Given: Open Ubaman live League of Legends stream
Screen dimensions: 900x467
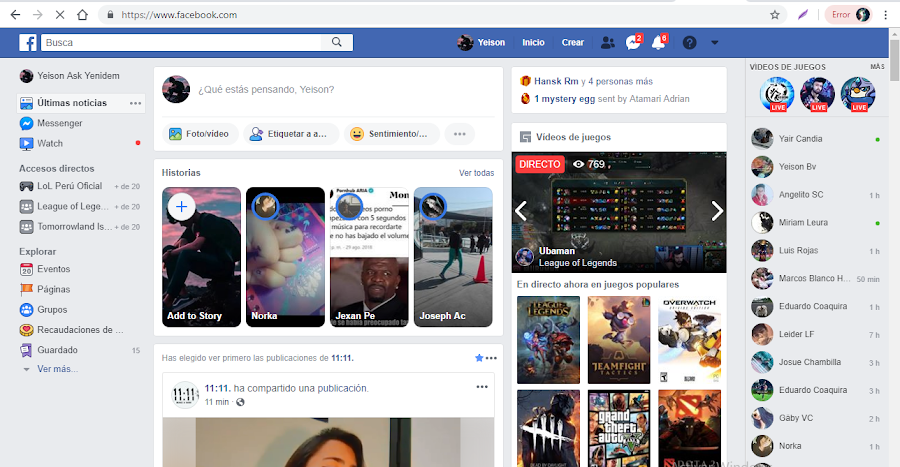Looking at the screenshot, I should pyautogui.click(x=619, y=212).
